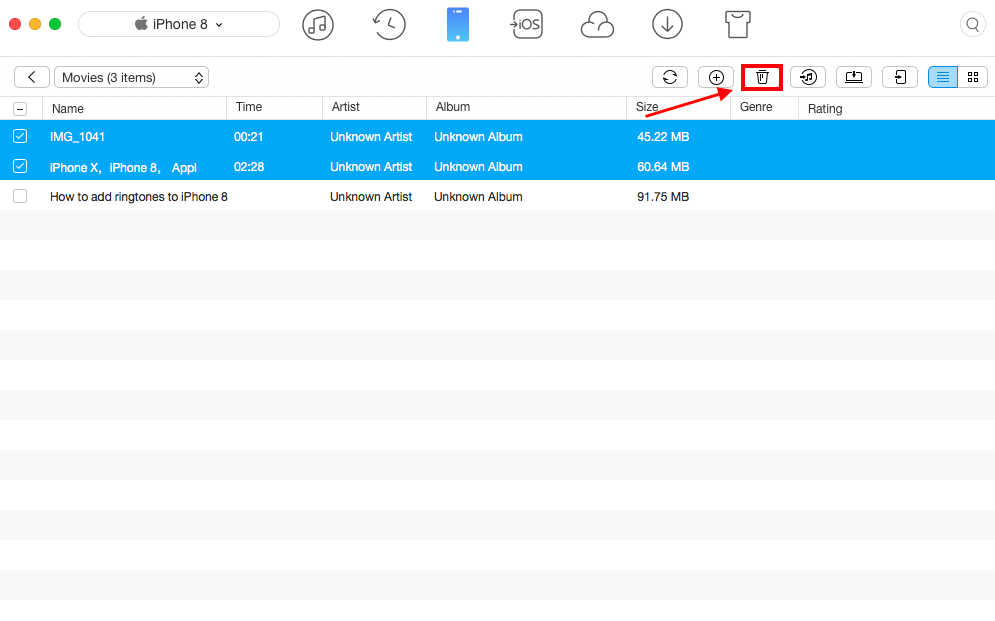Viewport: 995px width, 621px height.
Task: Select the iPhone X, iPhone 8, Appl movie
Action: pyautogui.click(x=123, y=167)
